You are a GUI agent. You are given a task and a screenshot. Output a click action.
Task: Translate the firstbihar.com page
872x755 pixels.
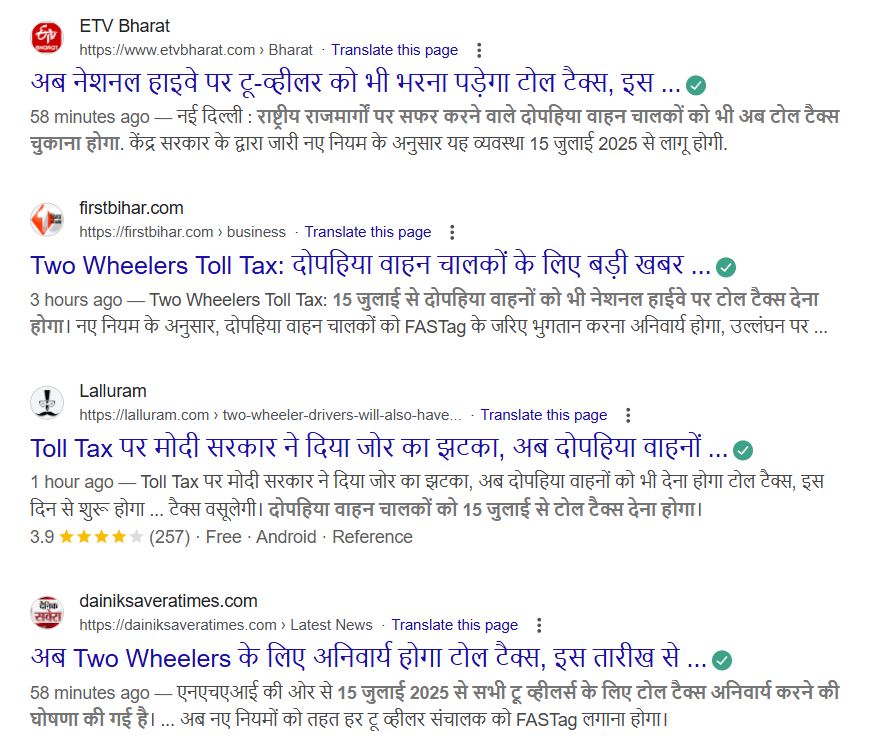pyautogui.click(x=368, y=232)
